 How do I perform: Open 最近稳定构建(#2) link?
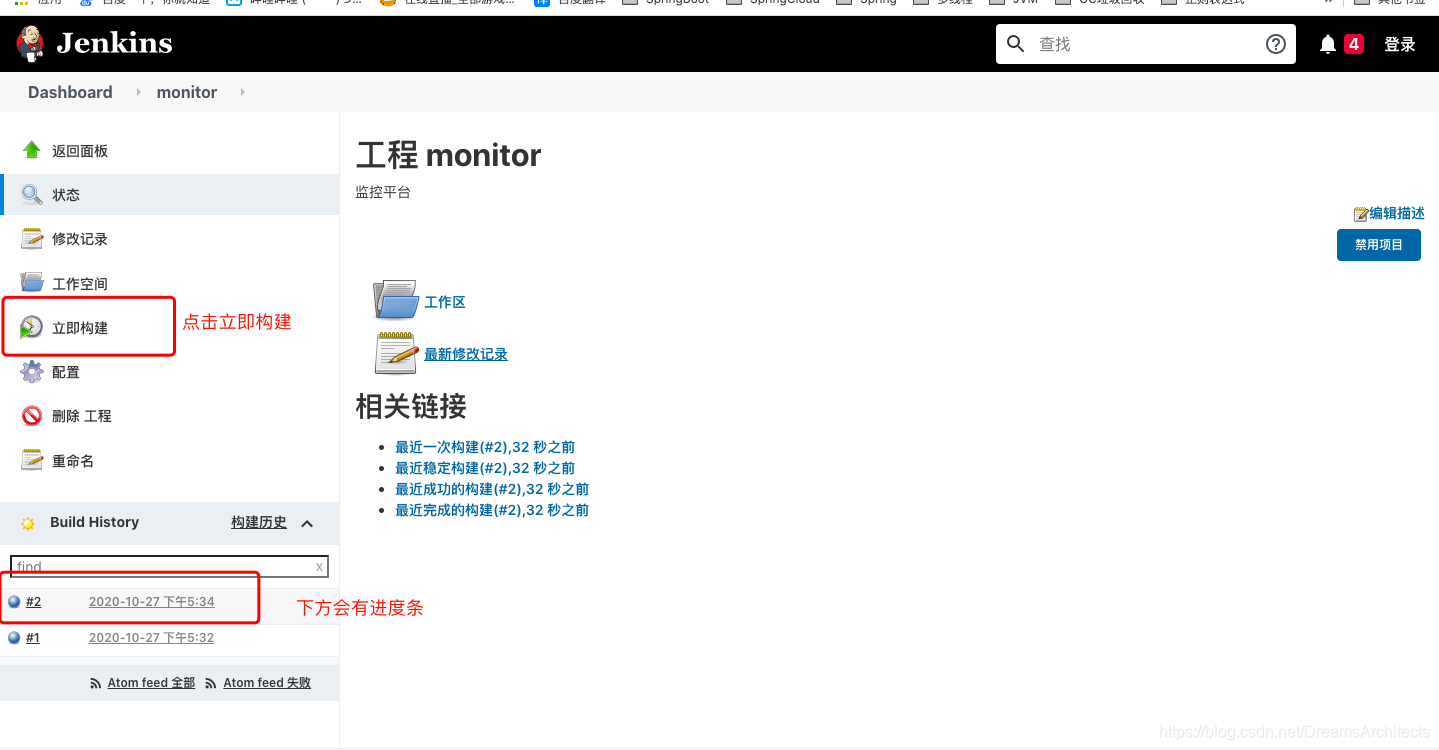485,468
